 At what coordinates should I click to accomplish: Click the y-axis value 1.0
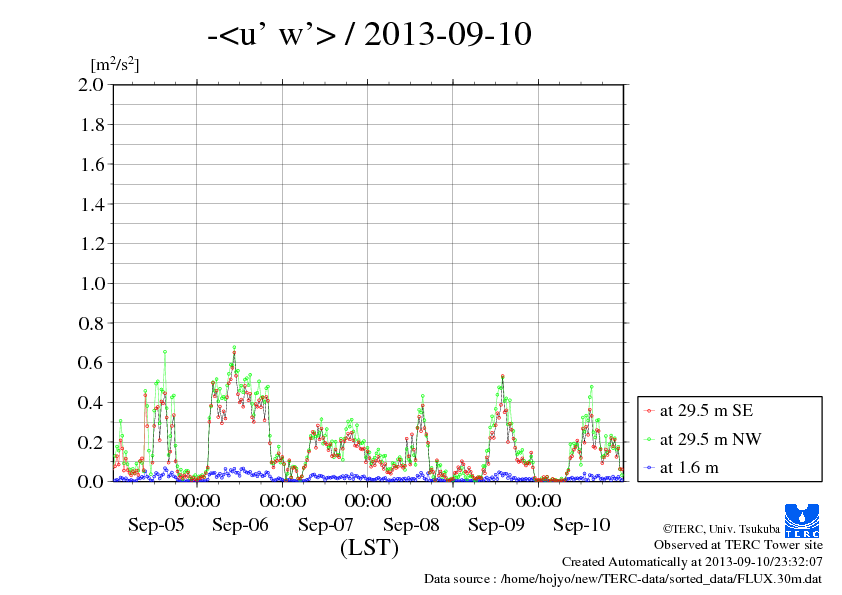[x=91, y=284]
